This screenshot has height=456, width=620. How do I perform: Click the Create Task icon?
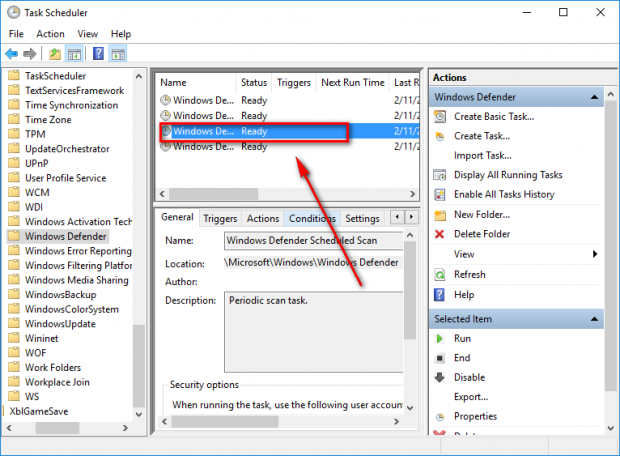pyautogui.click(x=440, y=136)
